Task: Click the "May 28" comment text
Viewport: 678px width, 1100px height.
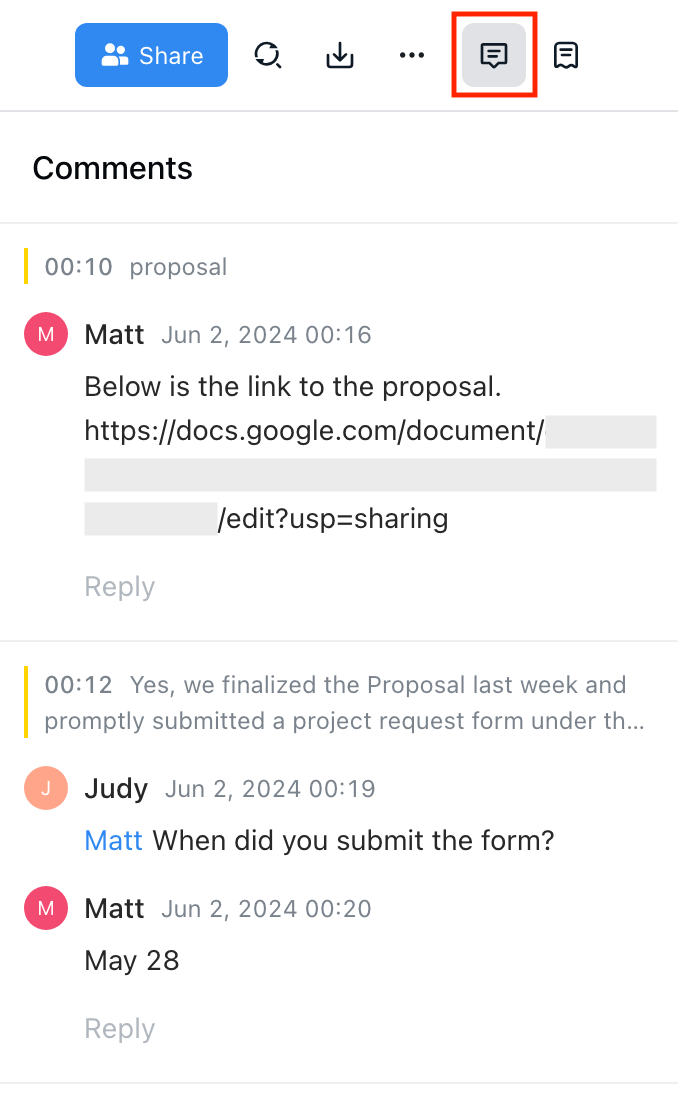Action: click(132, 961)
